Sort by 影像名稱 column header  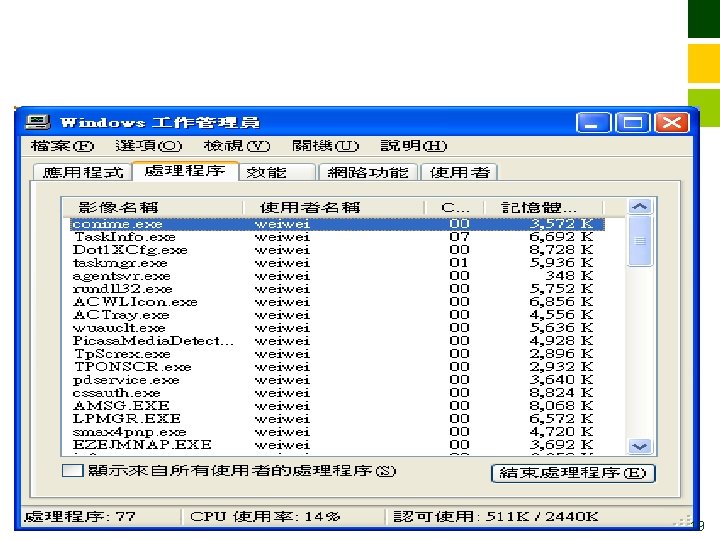[x=153, y=207]
